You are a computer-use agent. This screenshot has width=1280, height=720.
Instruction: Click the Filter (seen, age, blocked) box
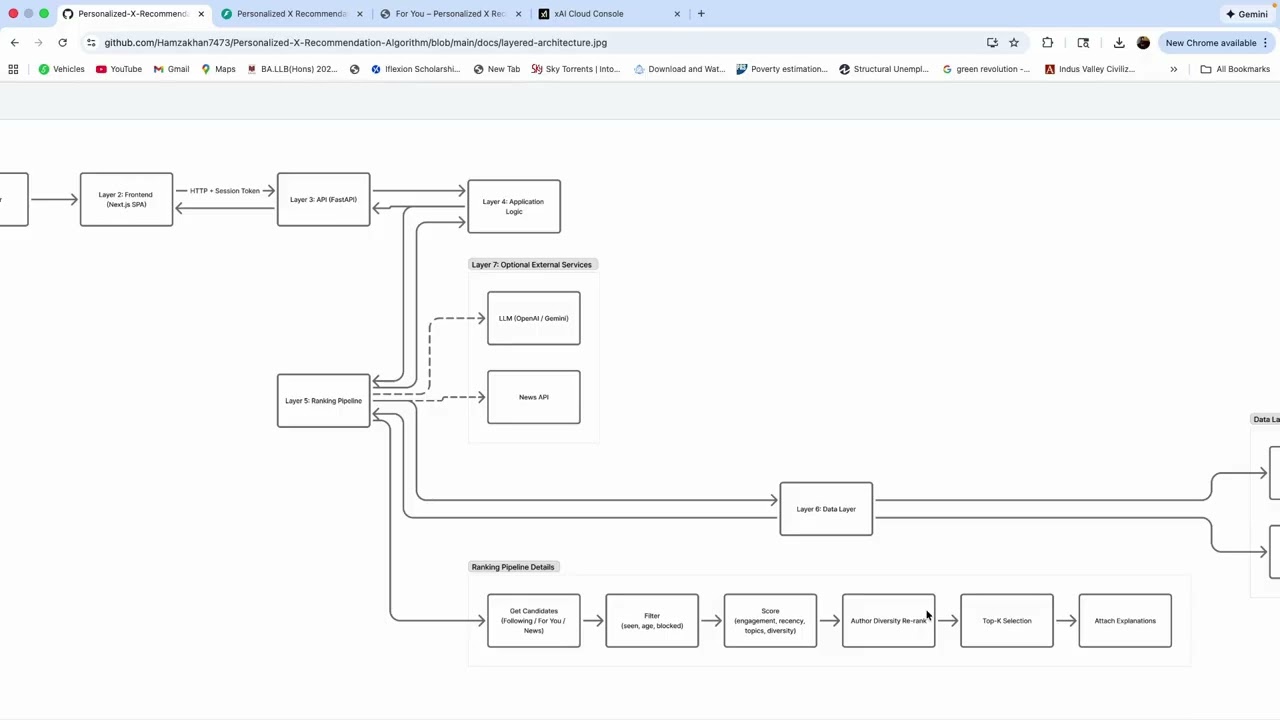point(652,621)
